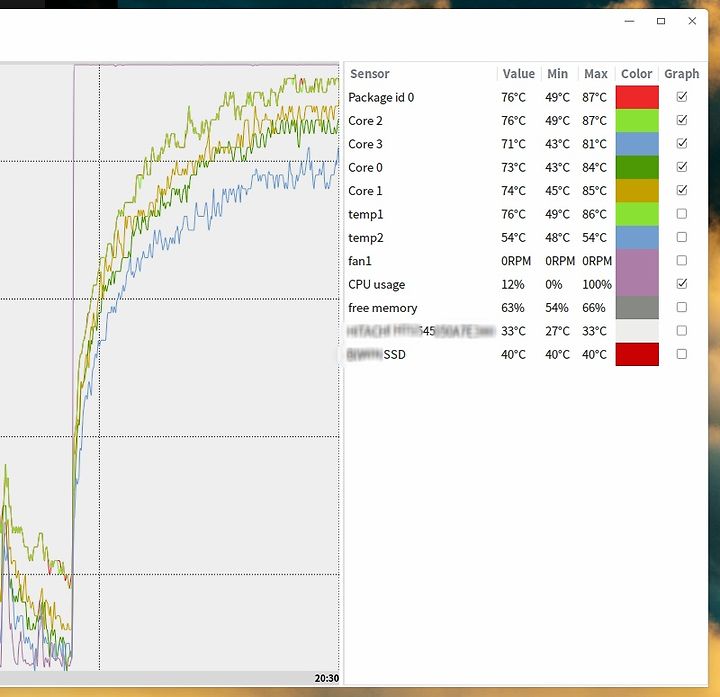Select the temp1 sensor name

[x=366, y=214]
